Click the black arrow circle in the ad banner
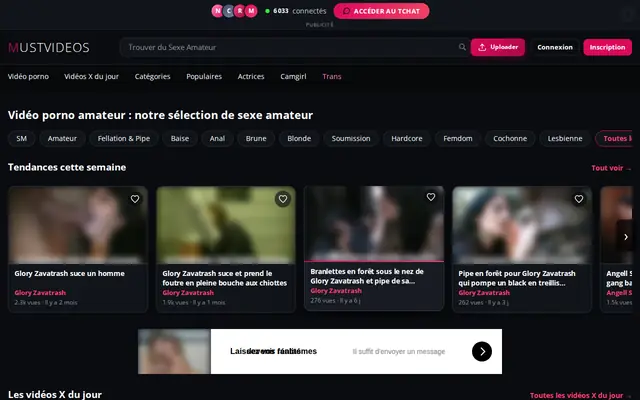Screen dimensions: 640x400 [482, 351]
